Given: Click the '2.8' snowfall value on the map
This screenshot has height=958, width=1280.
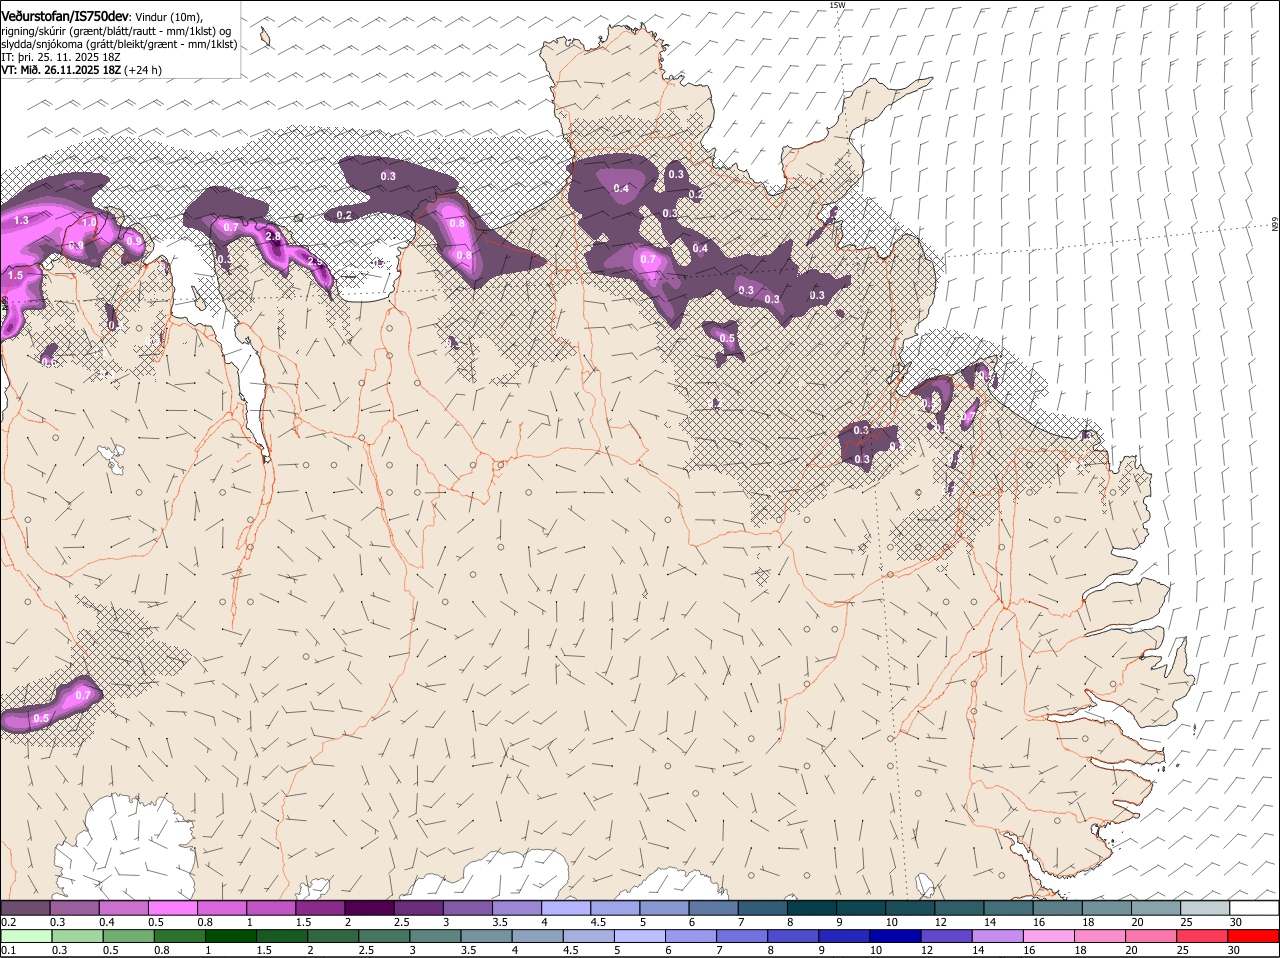Looking at the screenshot, I should [x=273, y=236].
